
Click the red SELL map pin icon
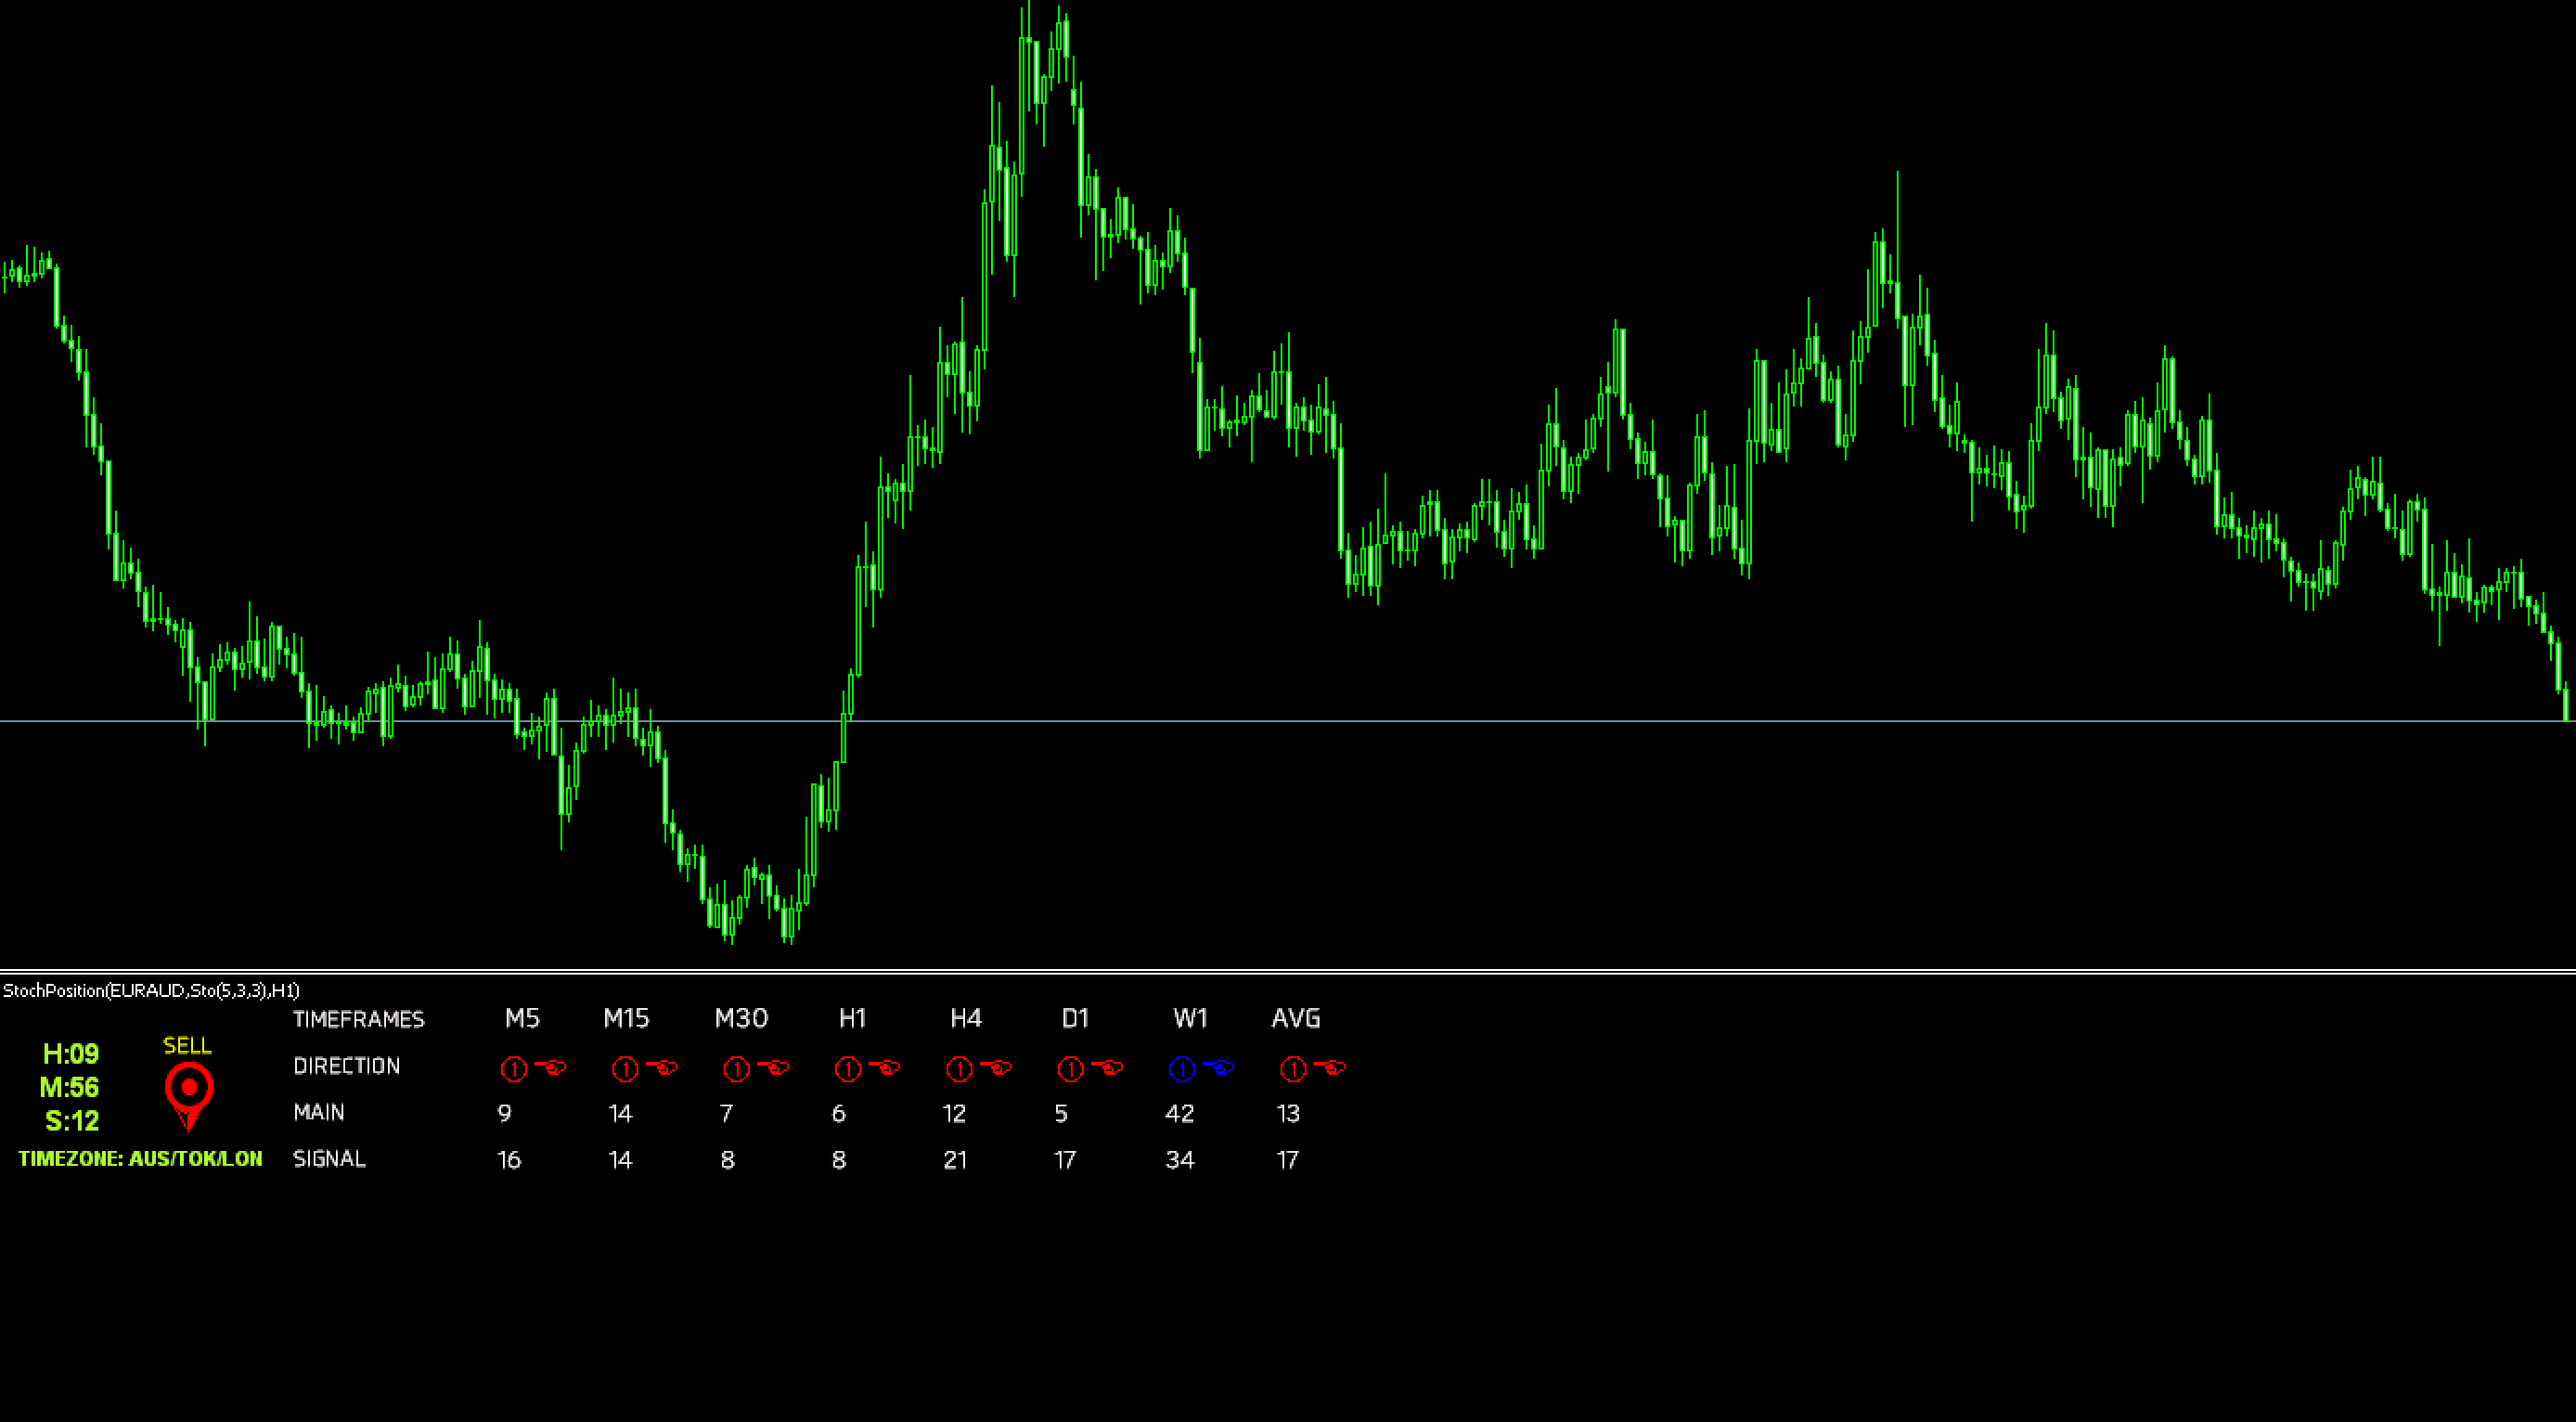pyautogui.click(x=189, y=1096)
